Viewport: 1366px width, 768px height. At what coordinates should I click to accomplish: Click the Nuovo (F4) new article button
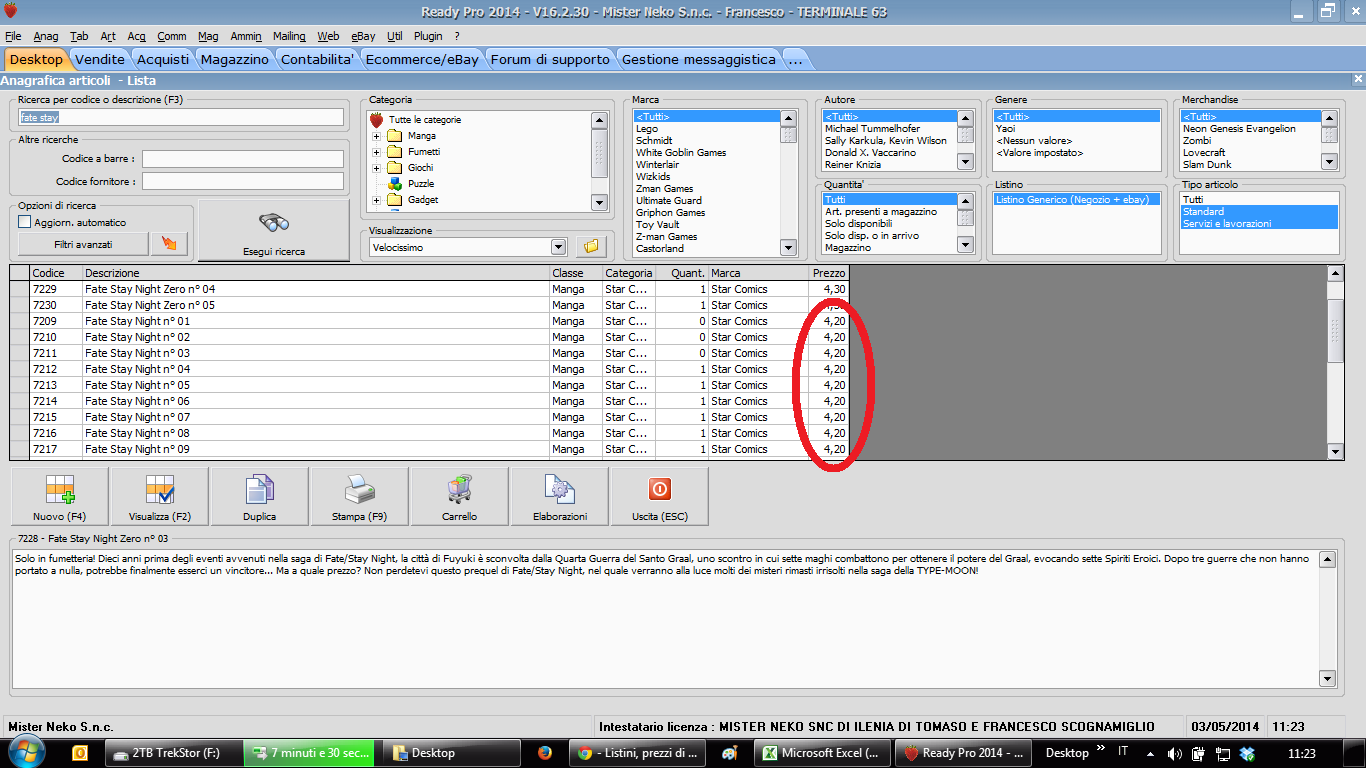point(60,496)
